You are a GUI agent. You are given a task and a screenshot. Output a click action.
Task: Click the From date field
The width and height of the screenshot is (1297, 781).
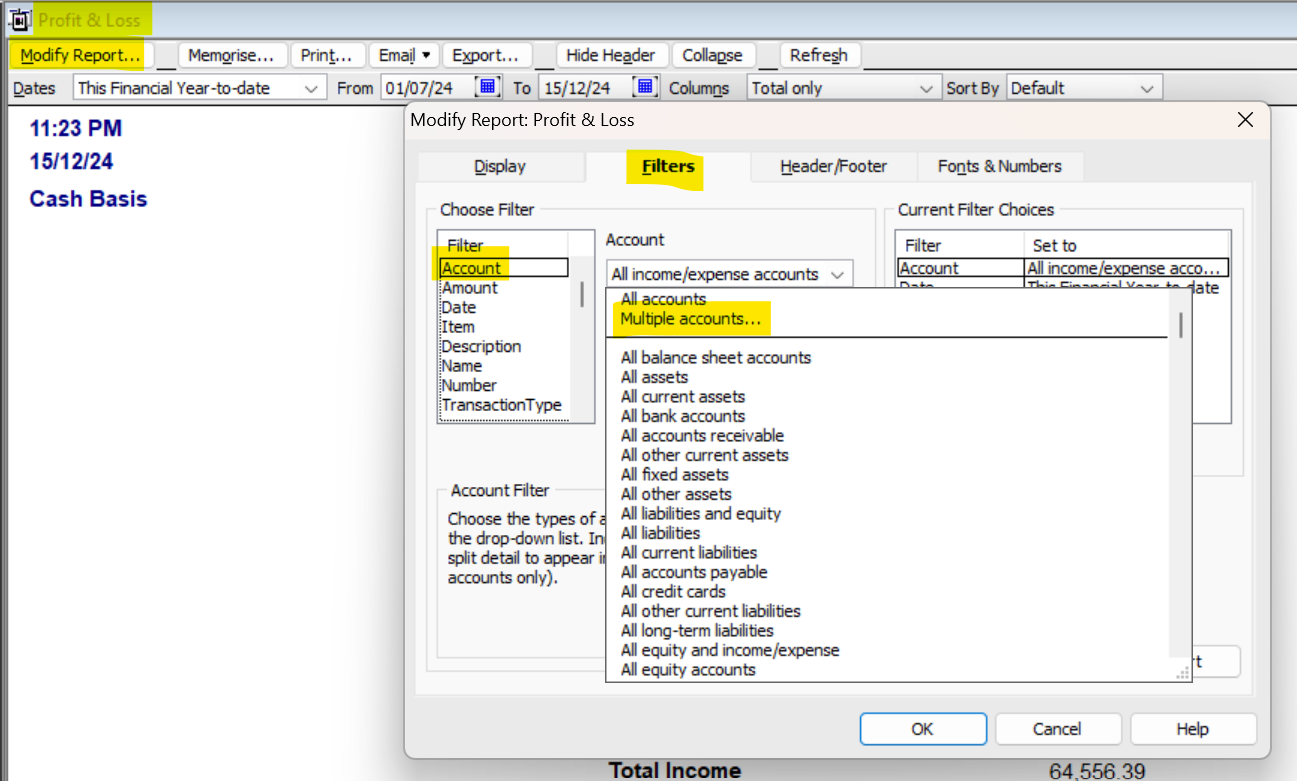(x=427, y=88)
